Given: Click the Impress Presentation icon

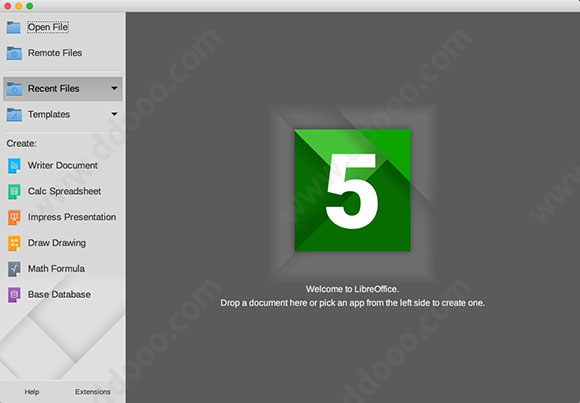Looking at the screenshot, I should point(14,217).
